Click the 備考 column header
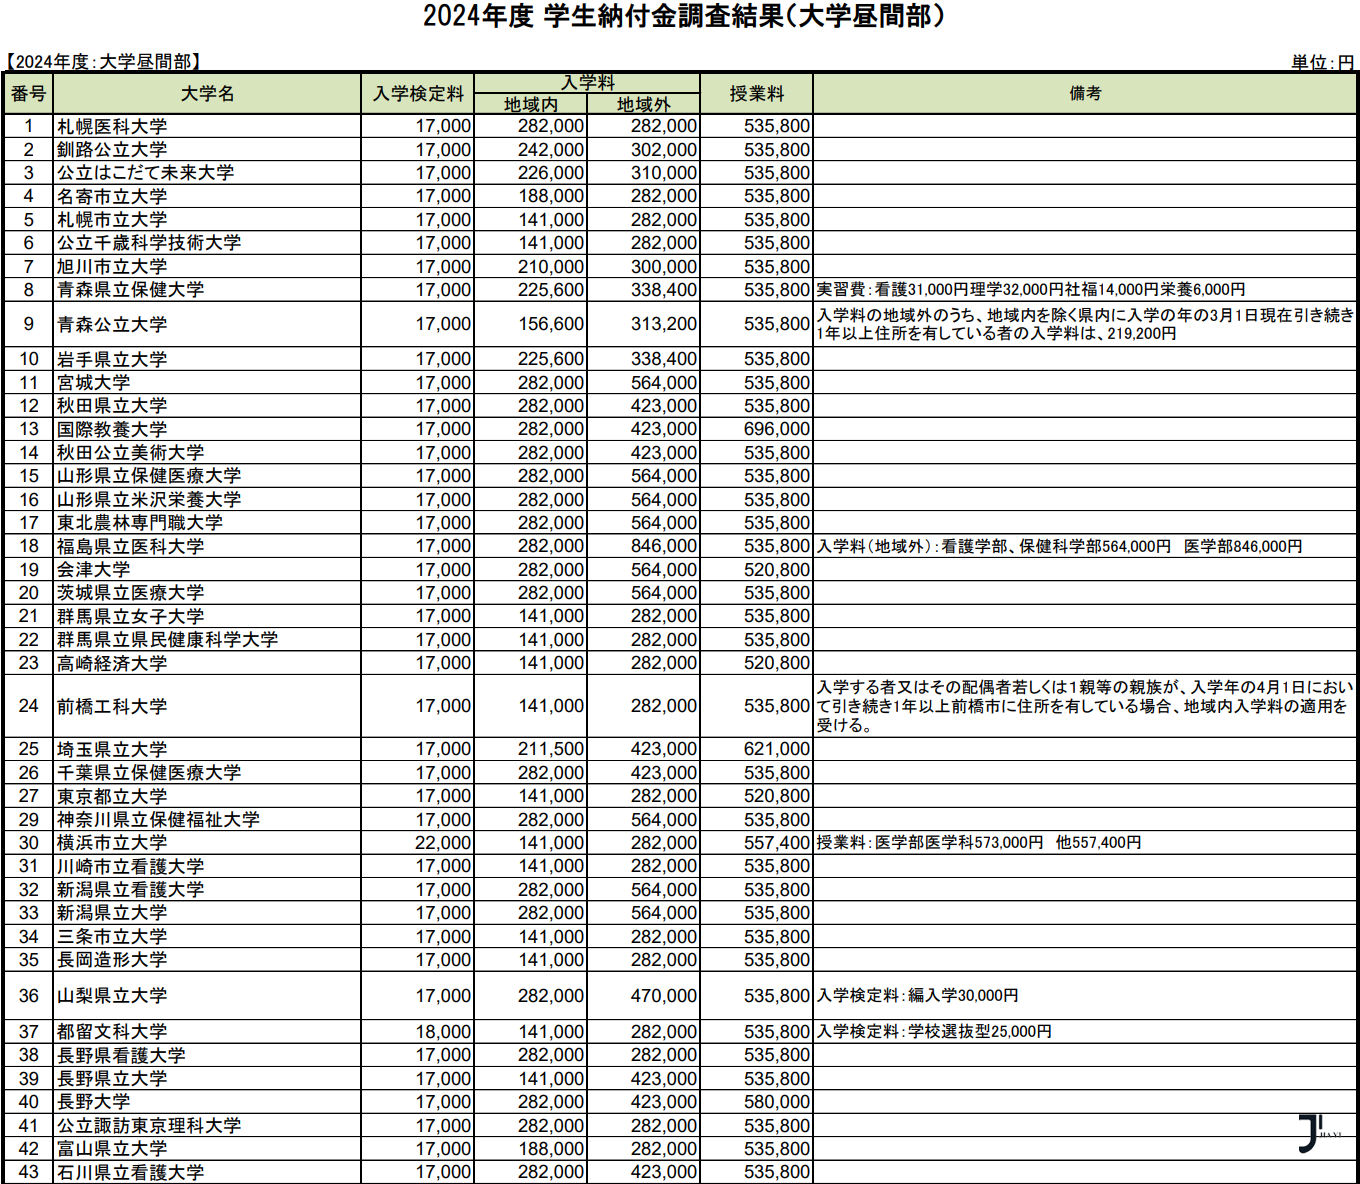This screenshot has height=1184, width=1360. (x=1085, y=94)
